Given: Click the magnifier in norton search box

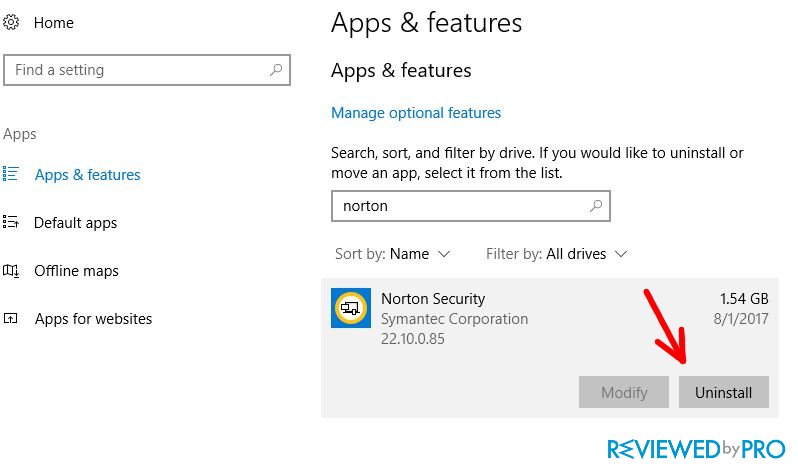Looking at the screenshot, I should (595, 206).
